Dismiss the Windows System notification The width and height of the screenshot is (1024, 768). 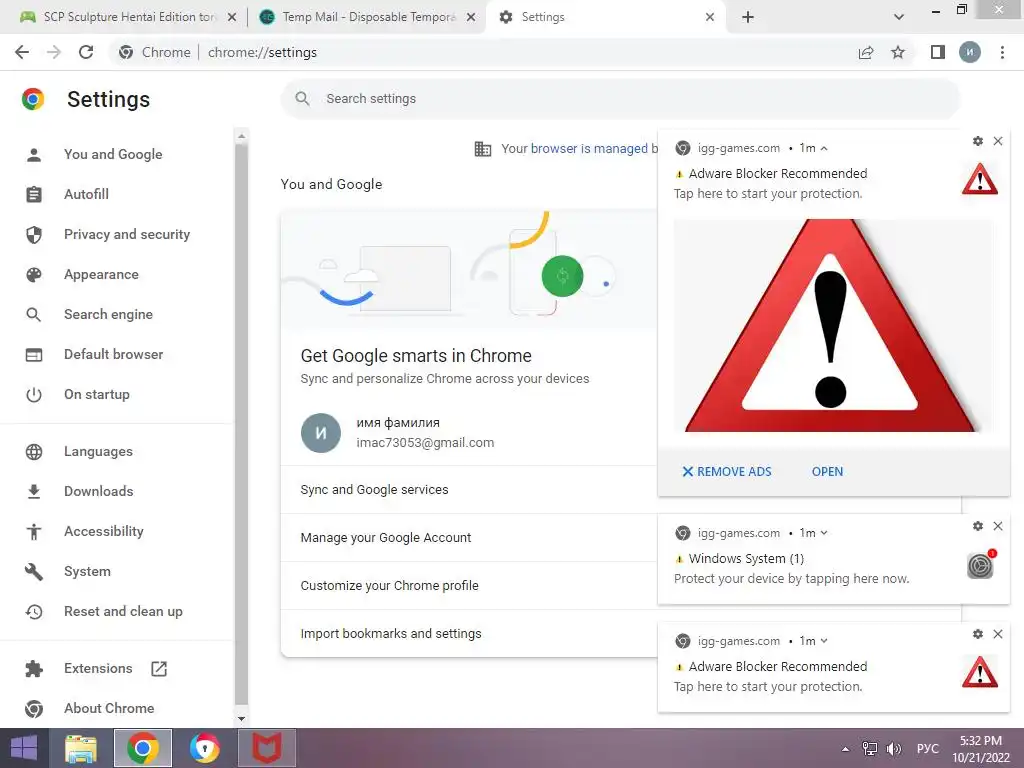pyautogui.click(x=998, y=526)
